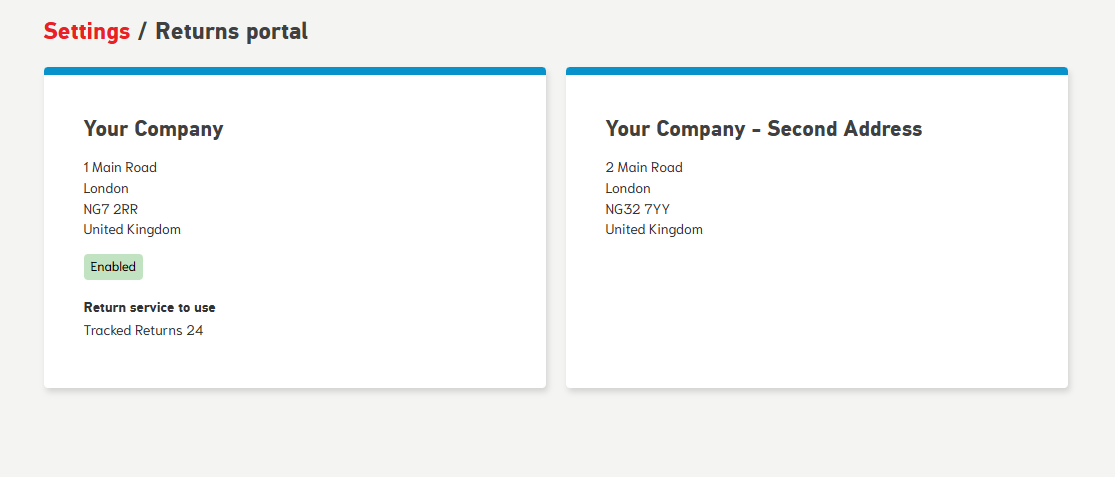The image size is (1115, 477).
Task: Click the Return service to use label
Action: tap(149, 307)
